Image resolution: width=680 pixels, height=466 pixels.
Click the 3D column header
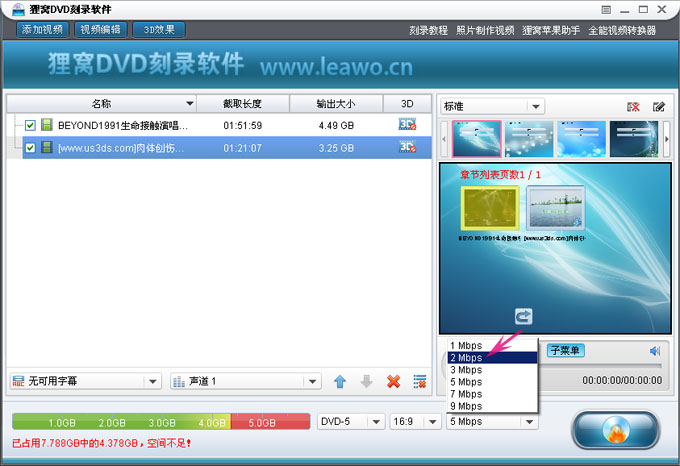[407, 104]
